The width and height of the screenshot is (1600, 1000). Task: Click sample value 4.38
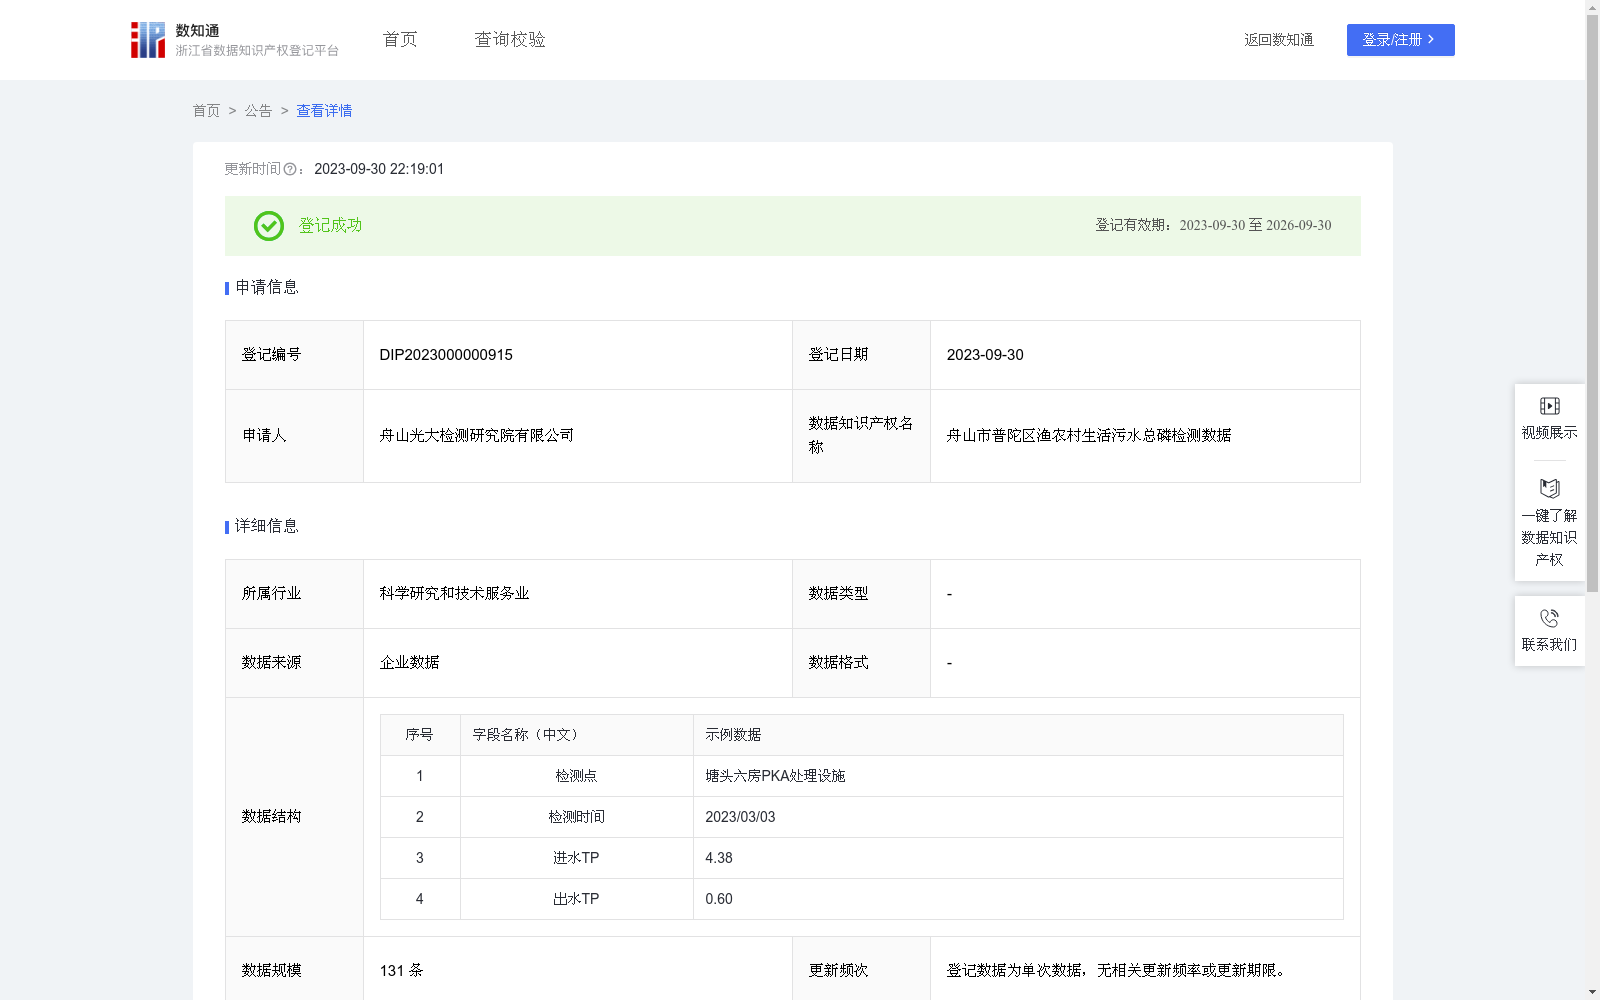click(719, 858)
